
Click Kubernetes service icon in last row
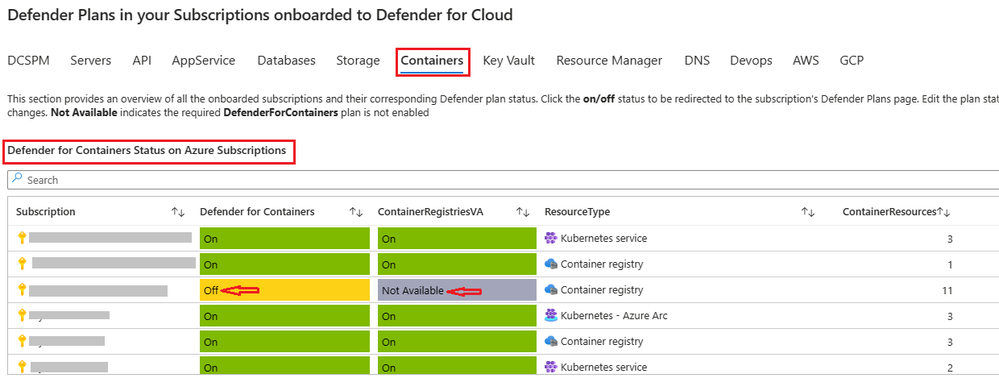tap(551, 367)
